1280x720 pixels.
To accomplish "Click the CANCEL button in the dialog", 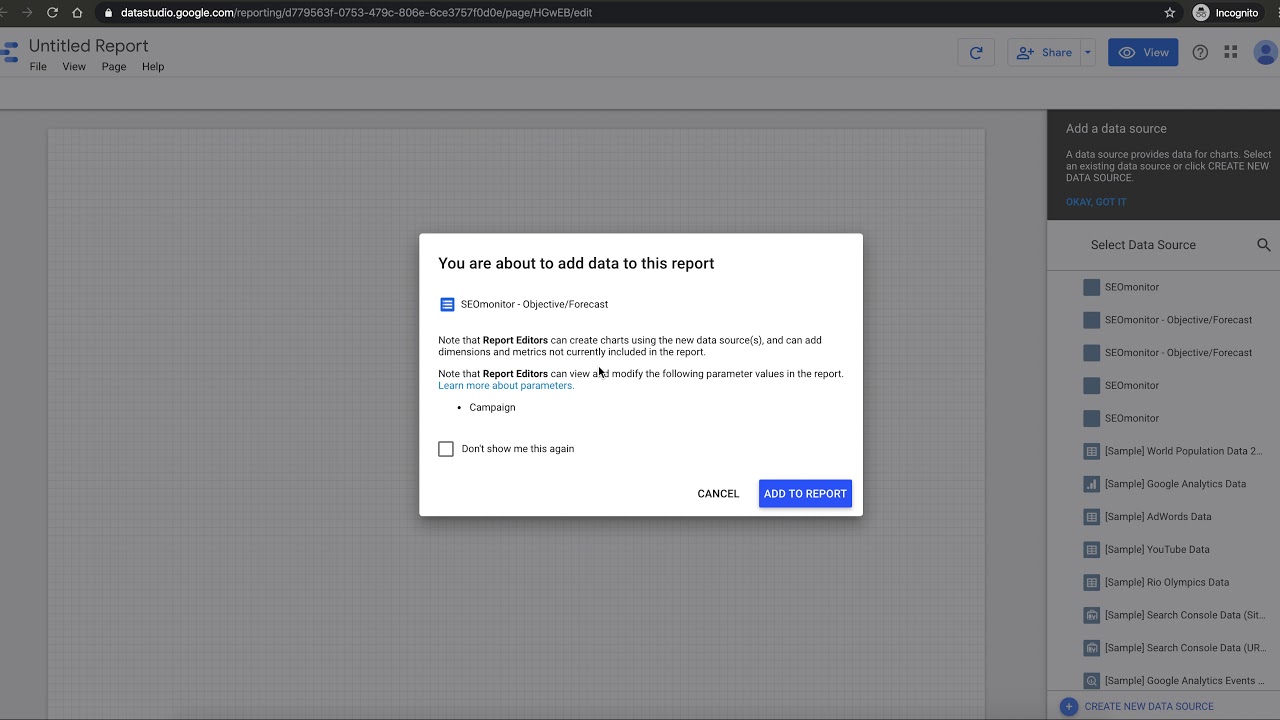I will 718,494.
